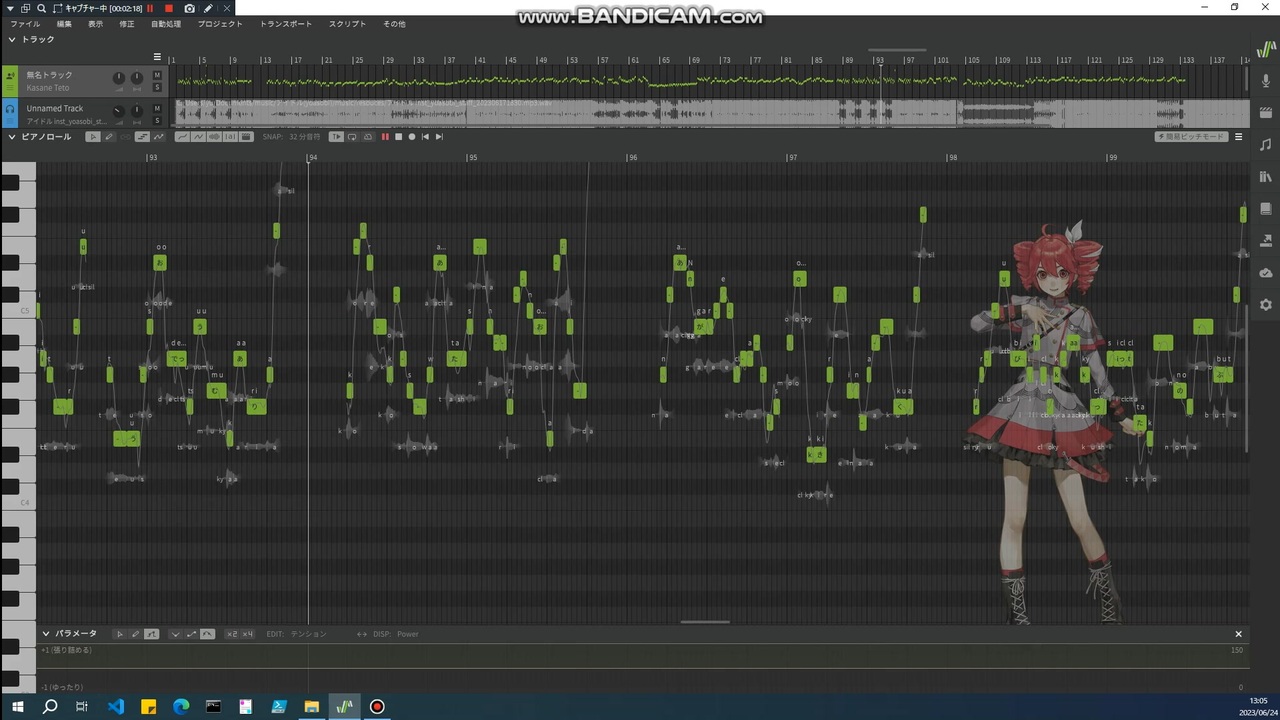Jump to start with skip-back button
1280x720 pixels.
(x=425, y=137)
